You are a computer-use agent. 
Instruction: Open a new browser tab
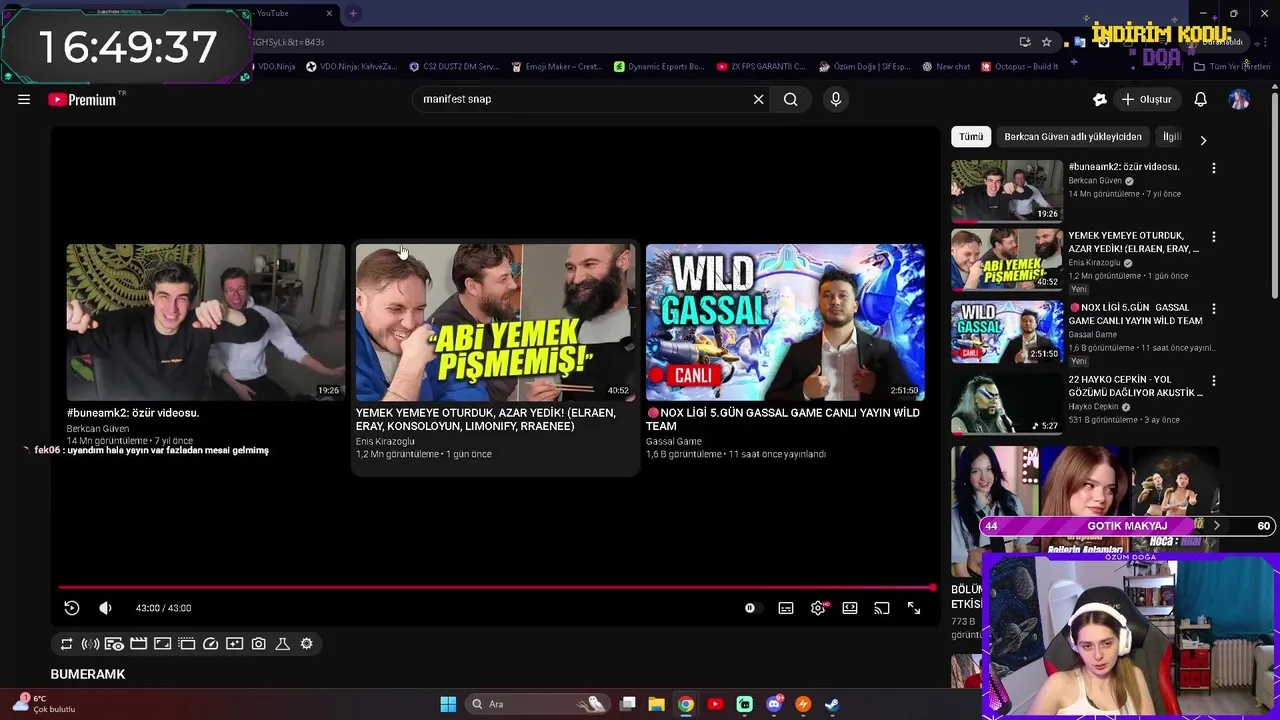(353, 13)
